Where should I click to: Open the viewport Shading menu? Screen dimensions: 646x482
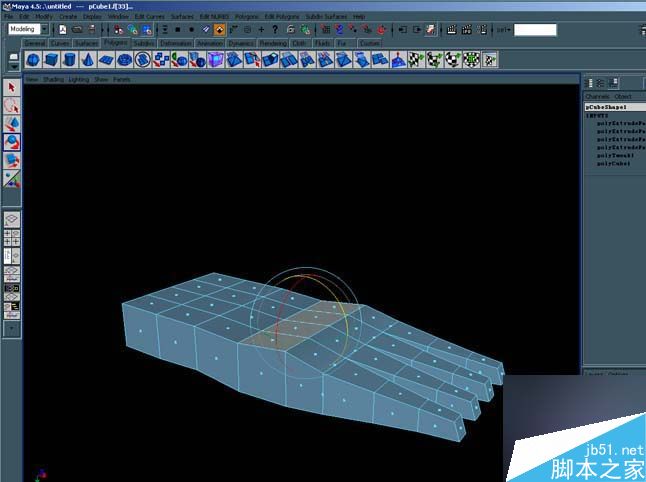(53, 80)
